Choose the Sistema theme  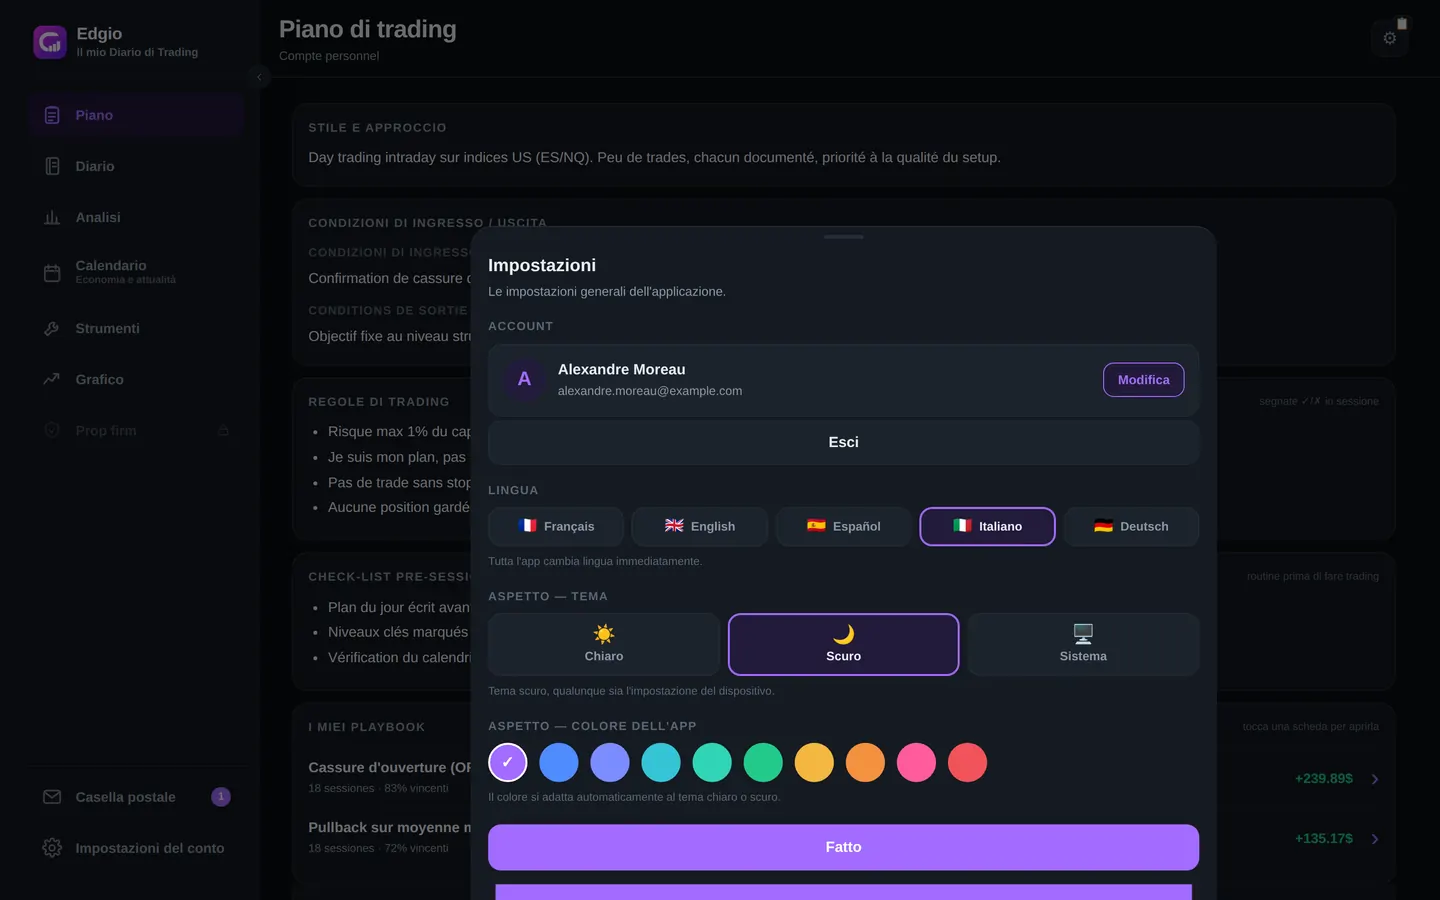tap(1083, 644)
